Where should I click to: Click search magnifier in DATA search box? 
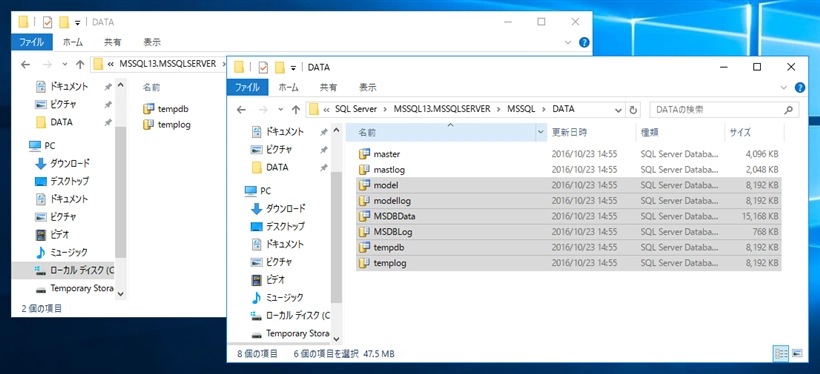pyautogui.click(x=788, y=110)
